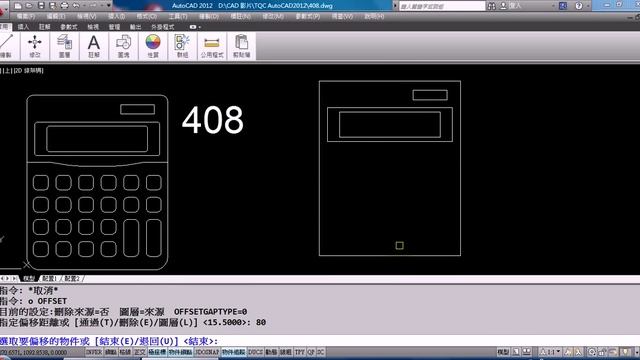This screenshot has height=360, width=640.
Task: Click the New drawing icon in quick access toolbar
Action: 18,6
